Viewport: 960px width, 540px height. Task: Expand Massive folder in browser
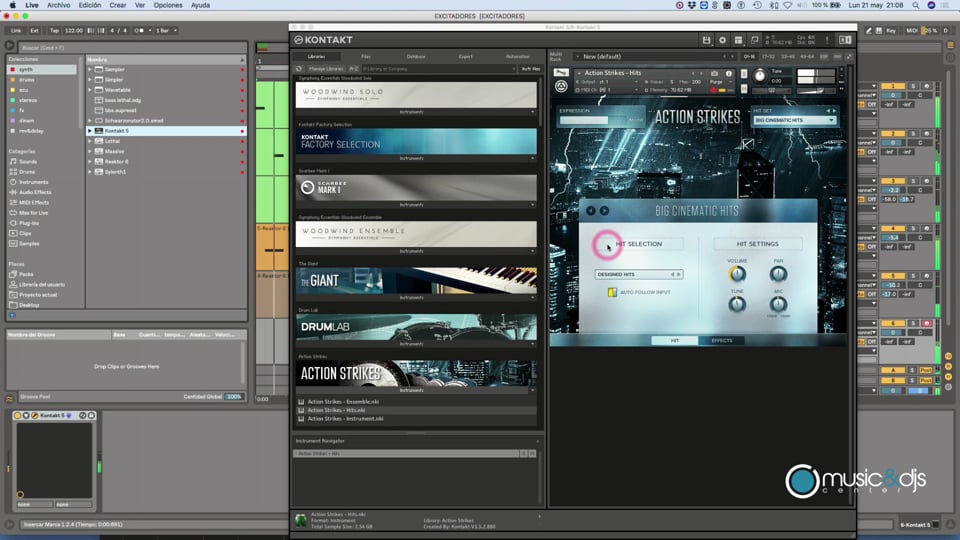click(90, 151)
